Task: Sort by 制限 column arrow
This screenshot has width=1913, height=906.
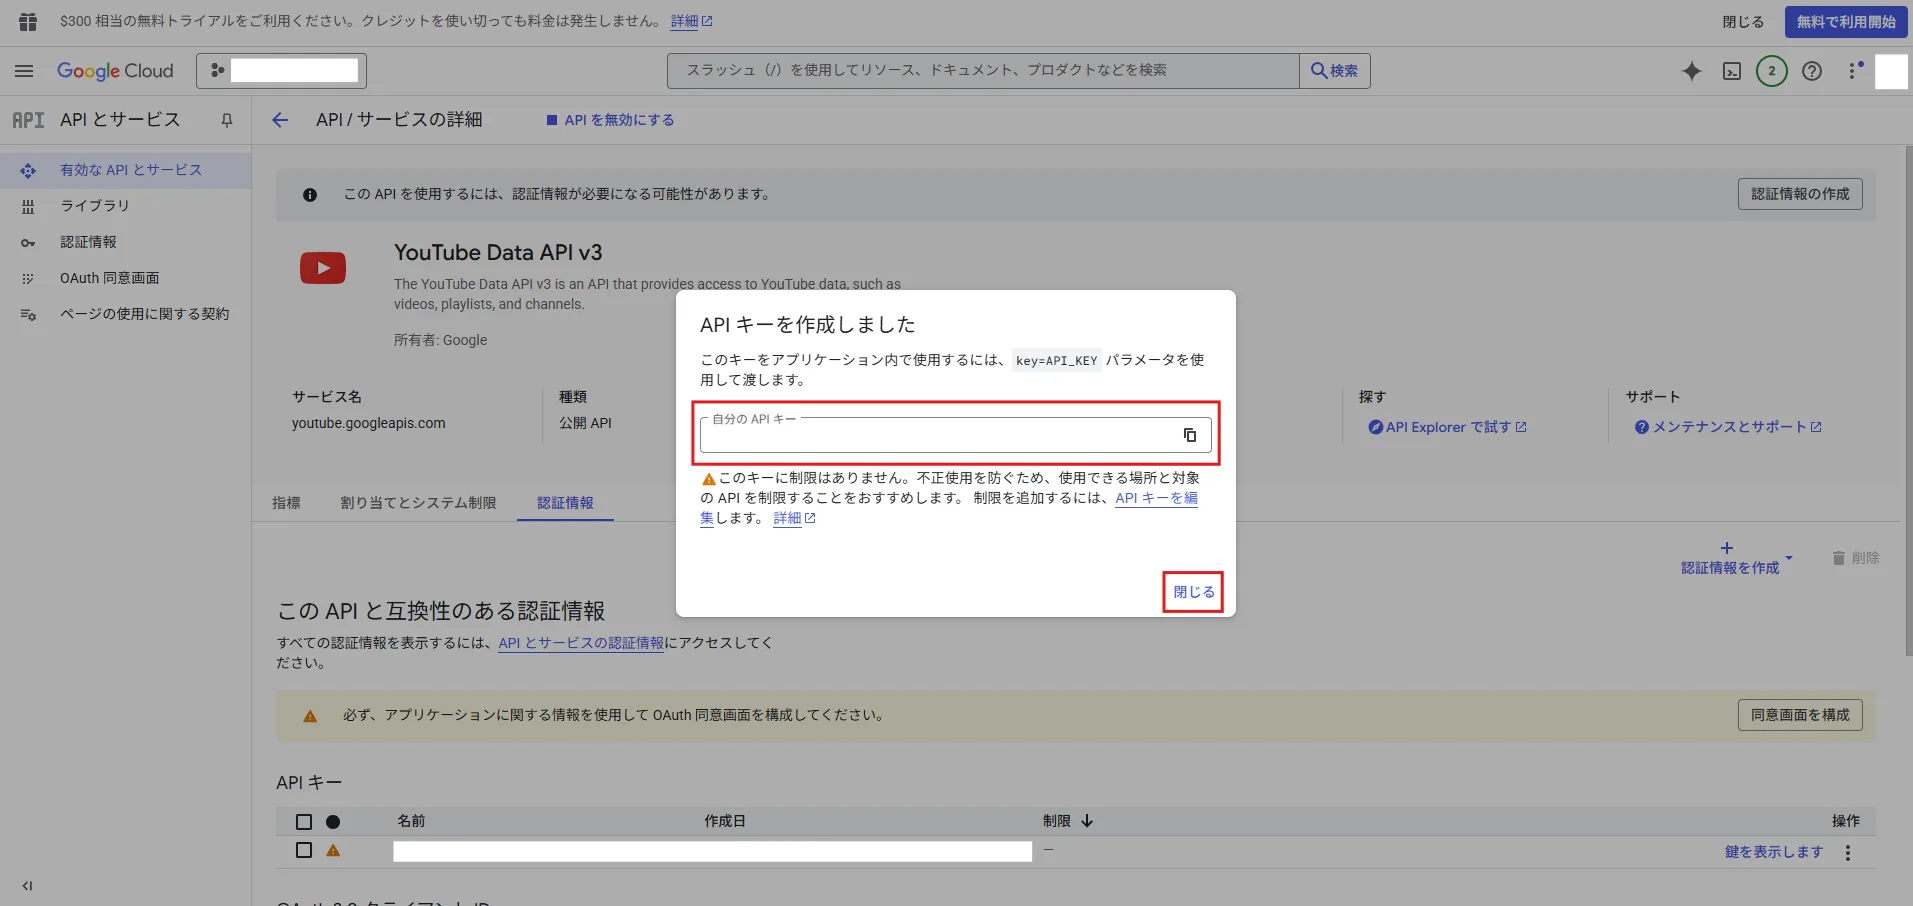Action: (1087, 821)
